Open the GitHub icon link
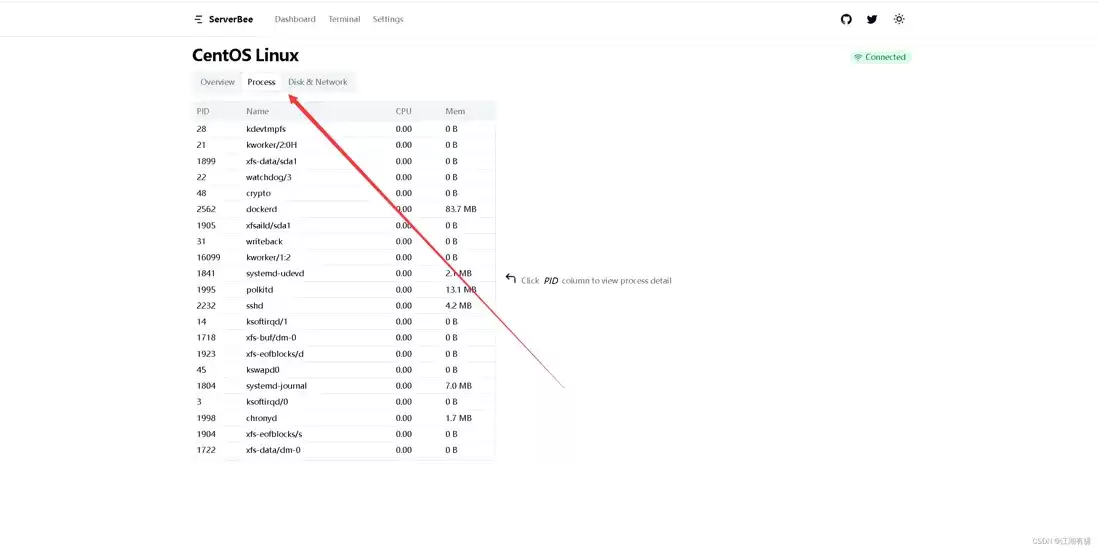This screenshot has height=549, width=1098. click(x=846, y=20)
